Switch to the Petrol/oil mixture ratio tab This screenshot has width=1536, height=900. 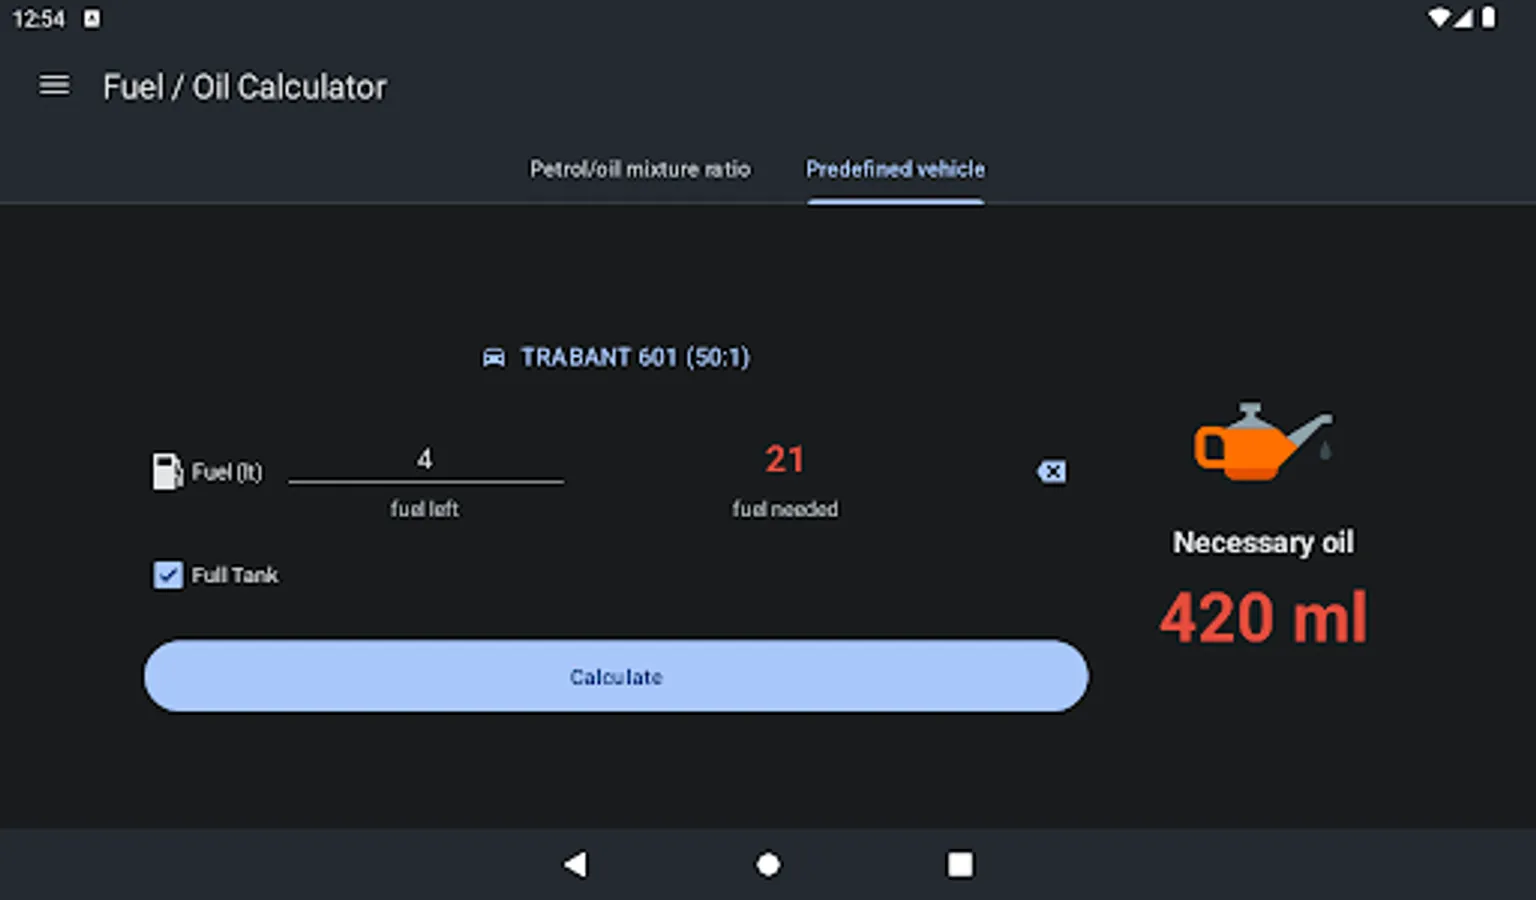click(x=640, y=169)
